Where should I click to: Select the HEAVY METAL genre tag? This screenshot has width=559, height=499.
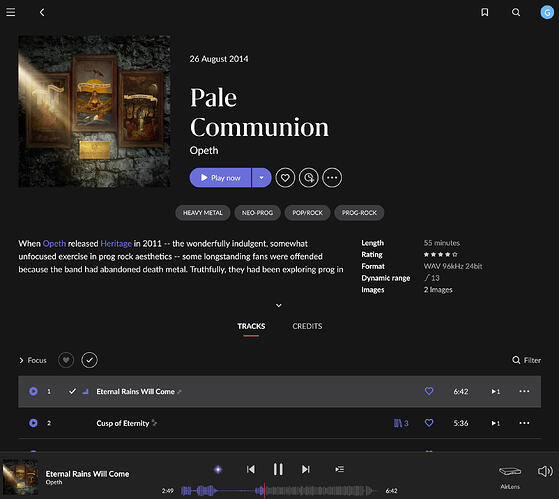click(x=202, y=213)
